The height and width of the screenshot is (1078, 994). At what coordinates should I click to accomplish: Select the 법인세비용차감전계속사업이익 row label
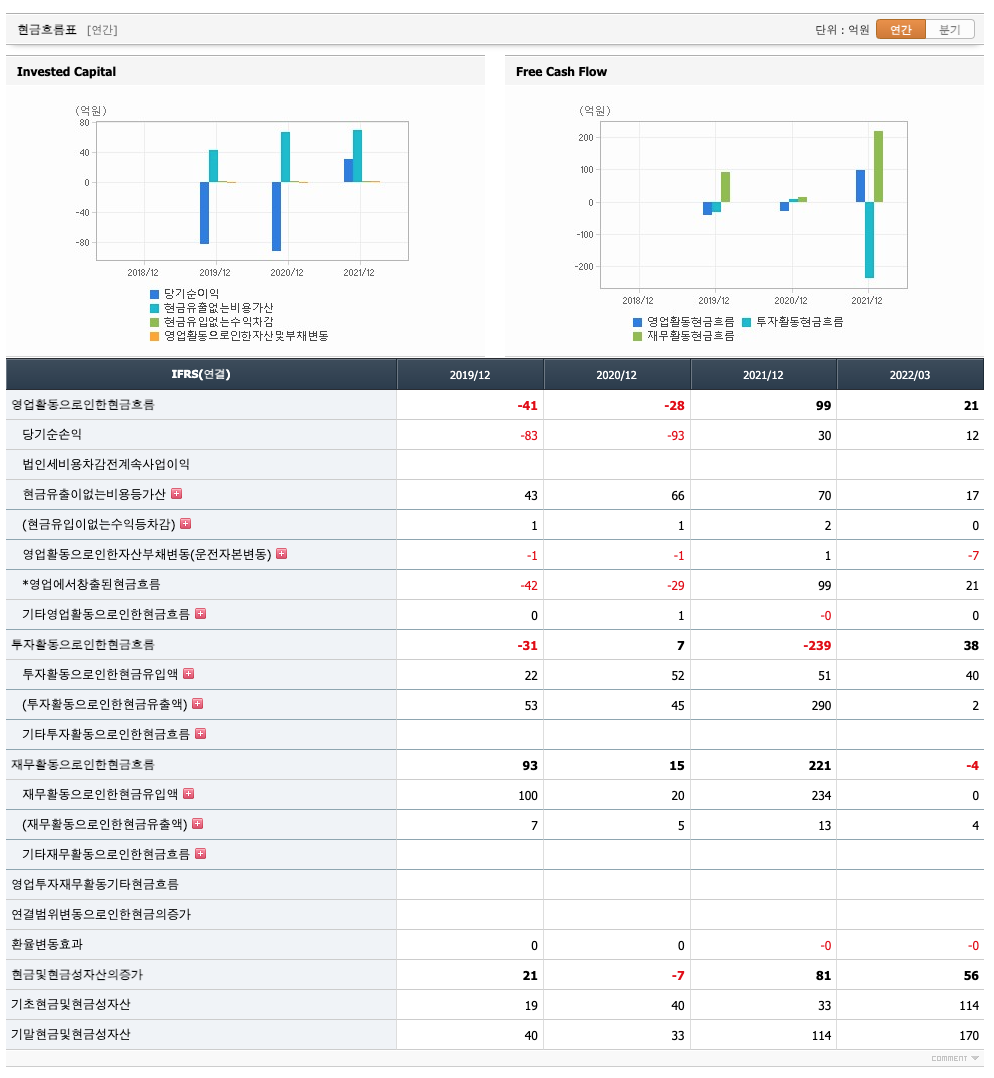point(106,464)
